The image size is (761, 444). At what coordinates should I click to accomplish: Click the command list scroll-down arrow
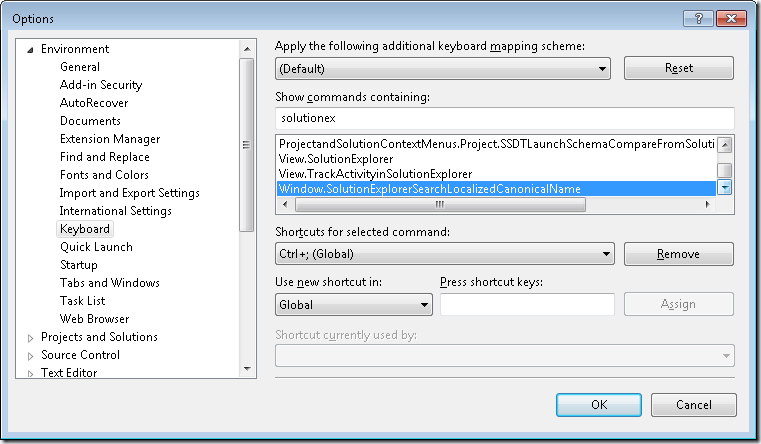[x=725, y=187]
